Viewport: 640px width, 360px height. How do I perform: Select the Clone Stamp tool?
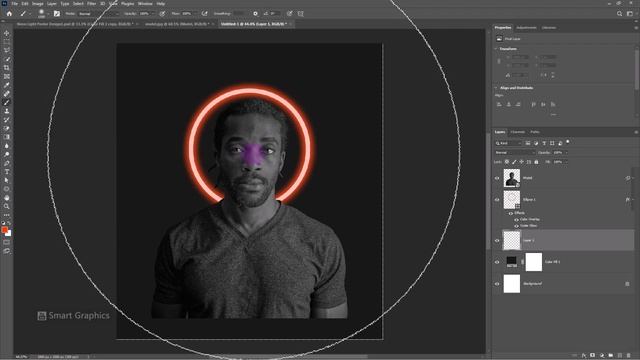7,111
